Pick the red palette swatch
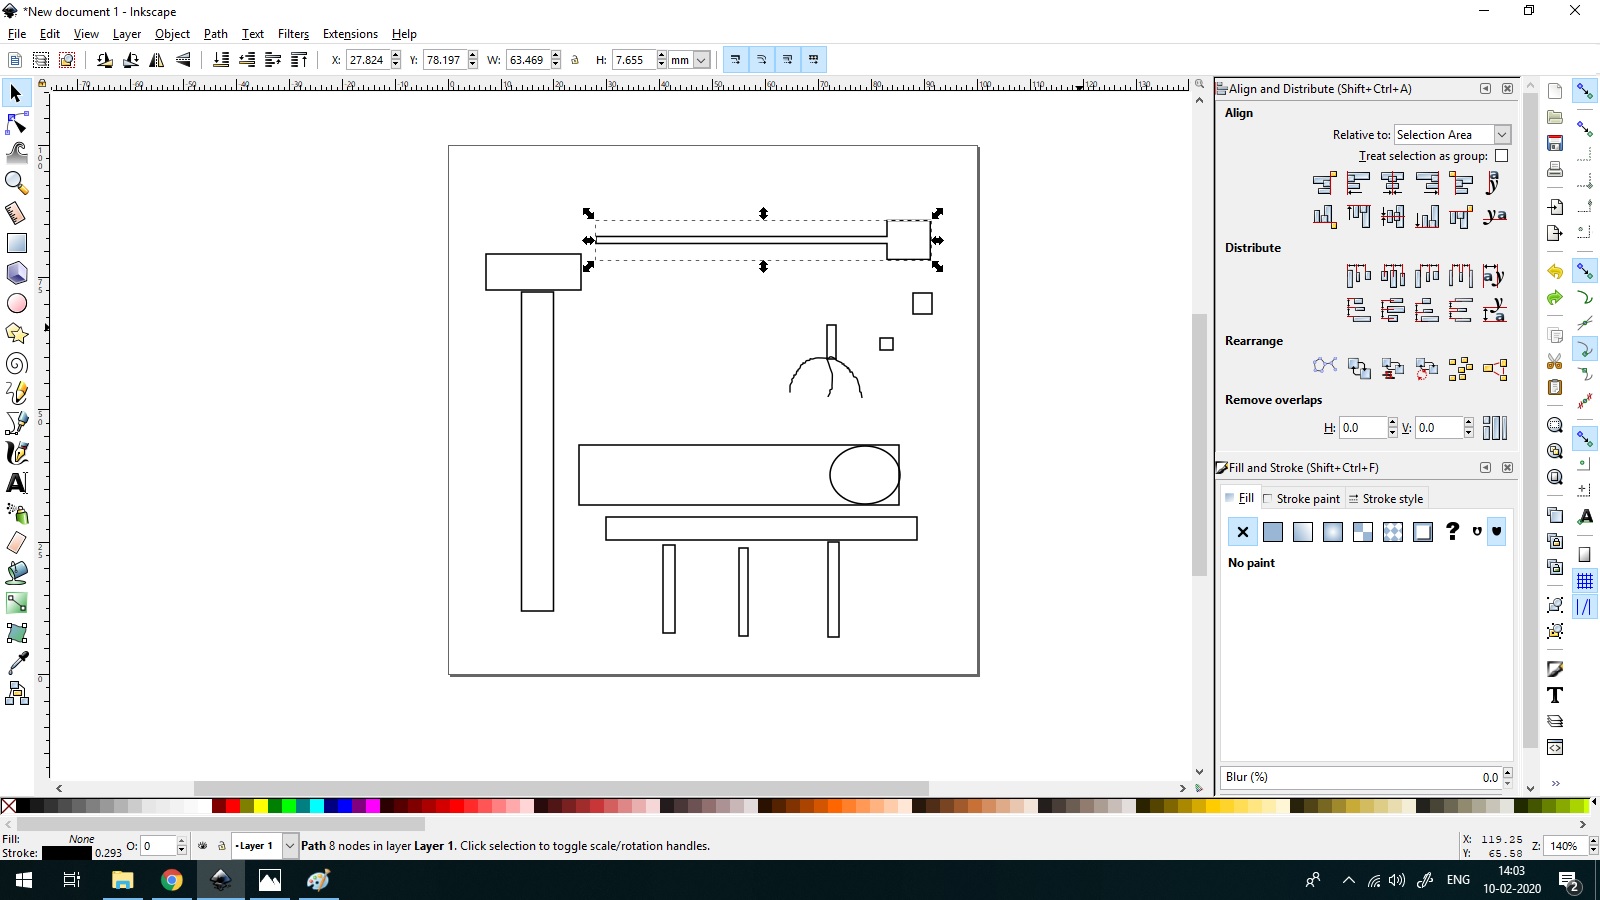Image resolution: width=1600 pixels, height=900 pixels. click(233, 806)
